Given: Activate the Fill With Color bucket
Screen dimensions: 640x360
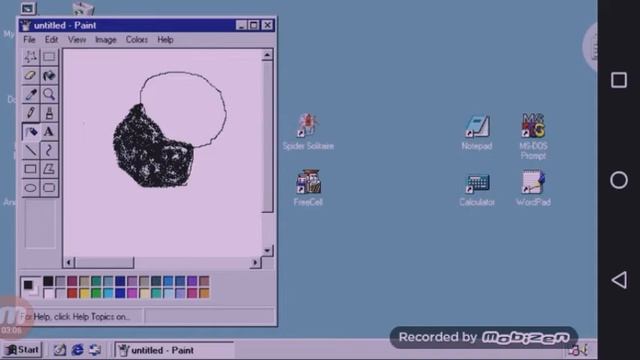Looking at the screenshot, I should click(x=49, y=76).
